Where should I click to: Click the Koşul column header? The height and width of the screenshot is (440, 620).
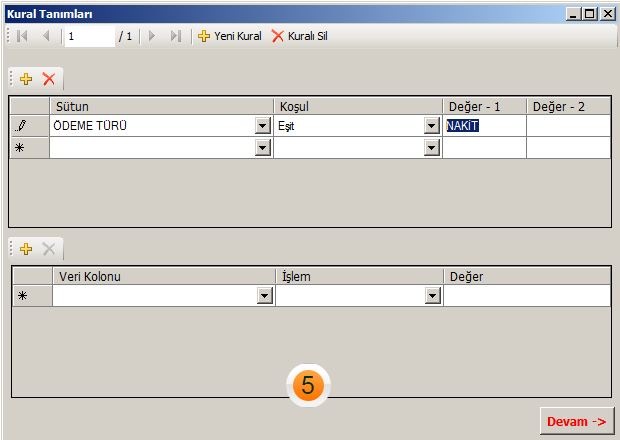click(358, 106)
